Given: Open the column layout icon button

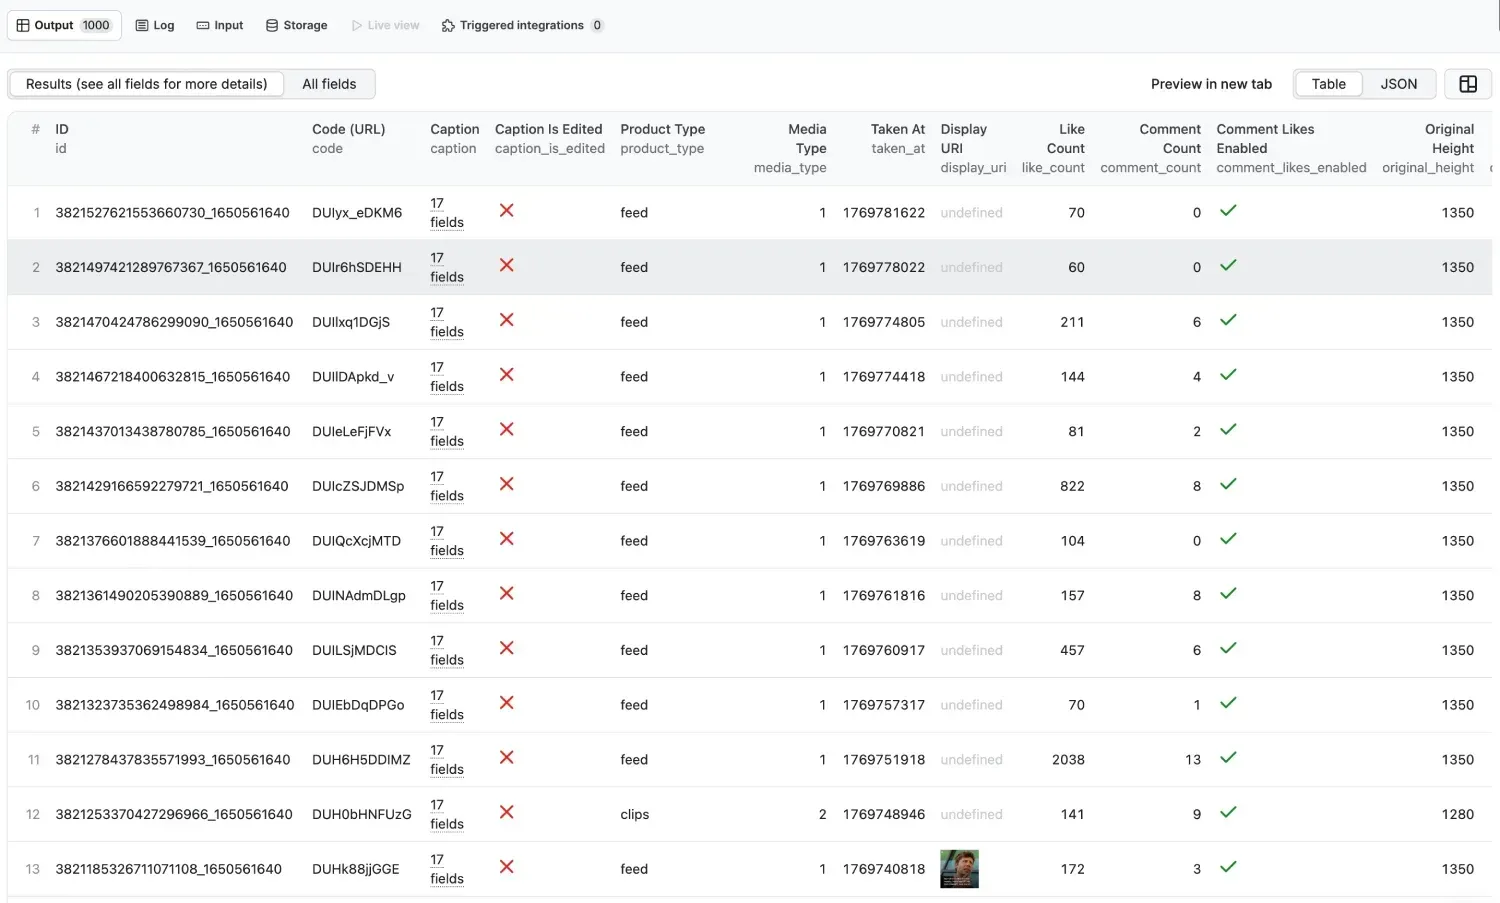Looking at the screenshot, I should pyautogui.click(x=1467, y=84).
